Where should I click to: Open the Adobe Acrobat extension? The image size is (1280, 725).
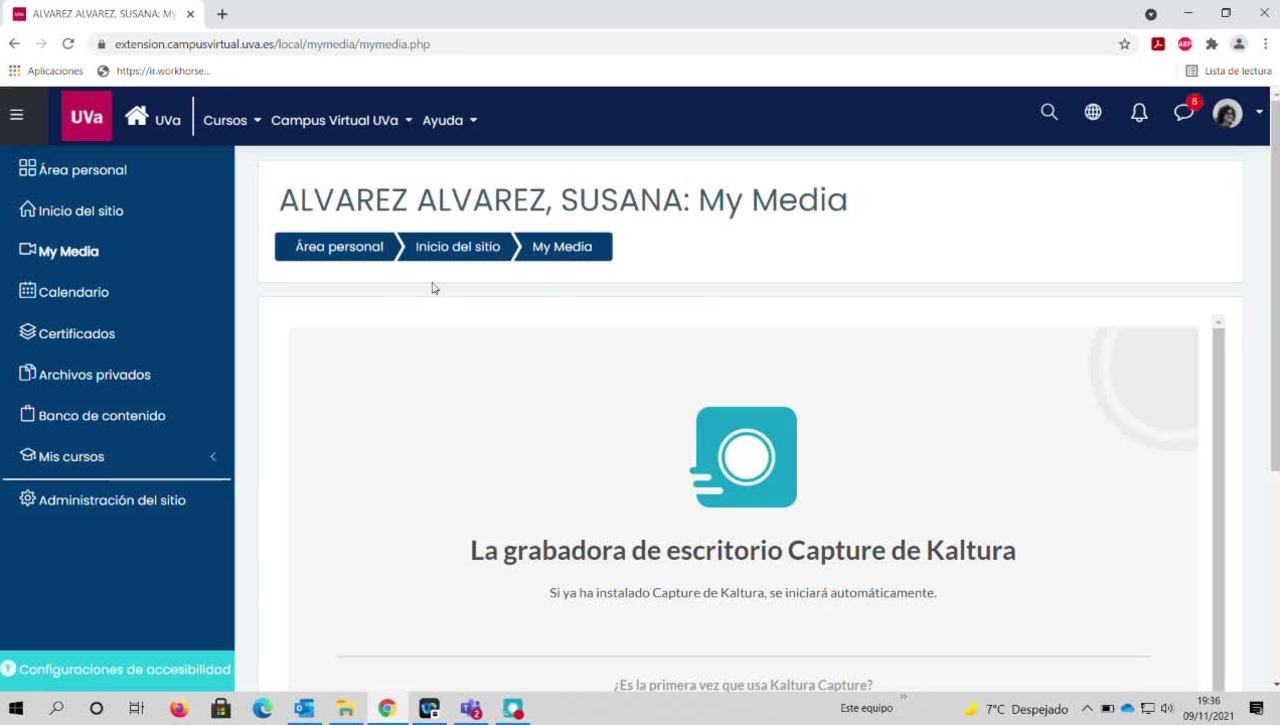[1158, 44]
